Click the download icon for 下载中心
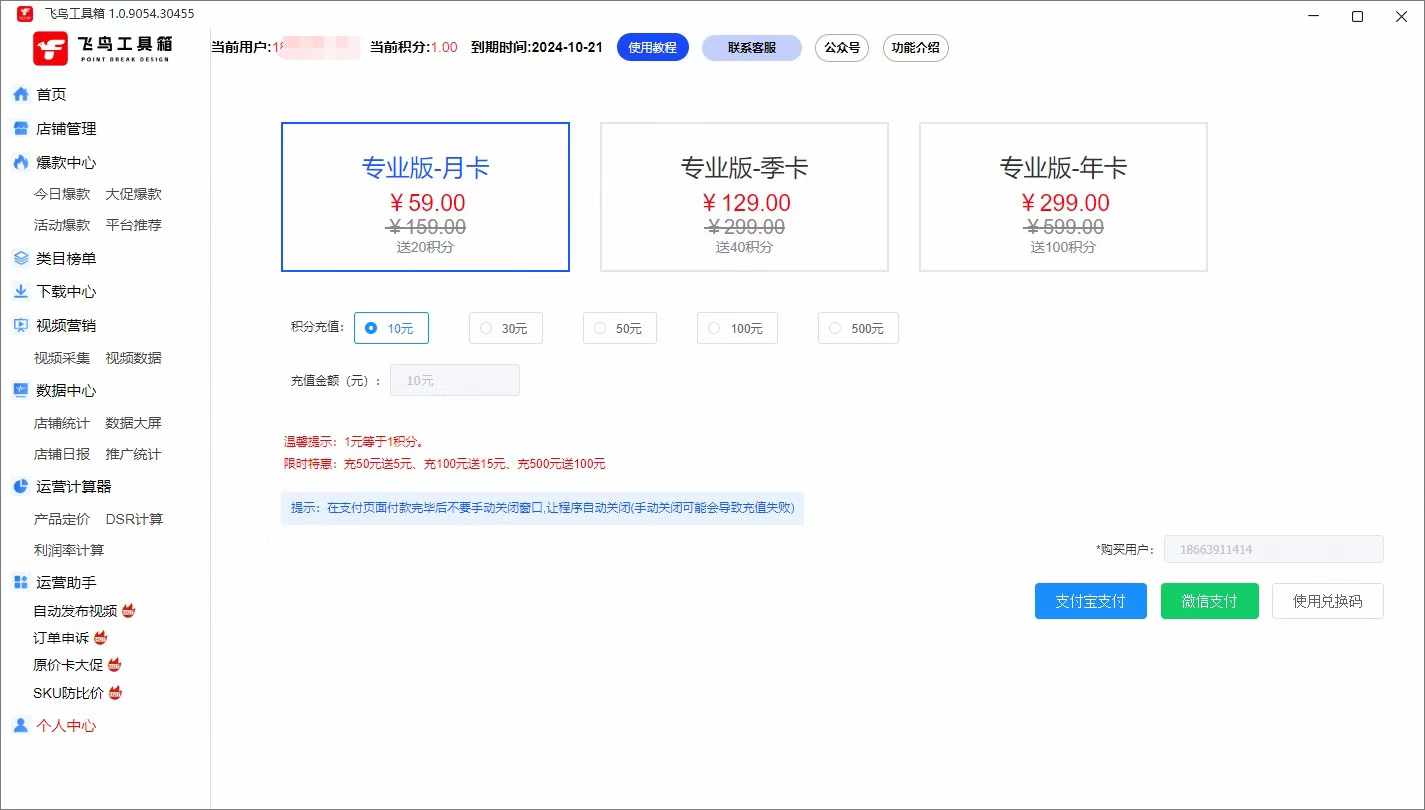The image size is (1425, 810). click(x=20, y=292)
